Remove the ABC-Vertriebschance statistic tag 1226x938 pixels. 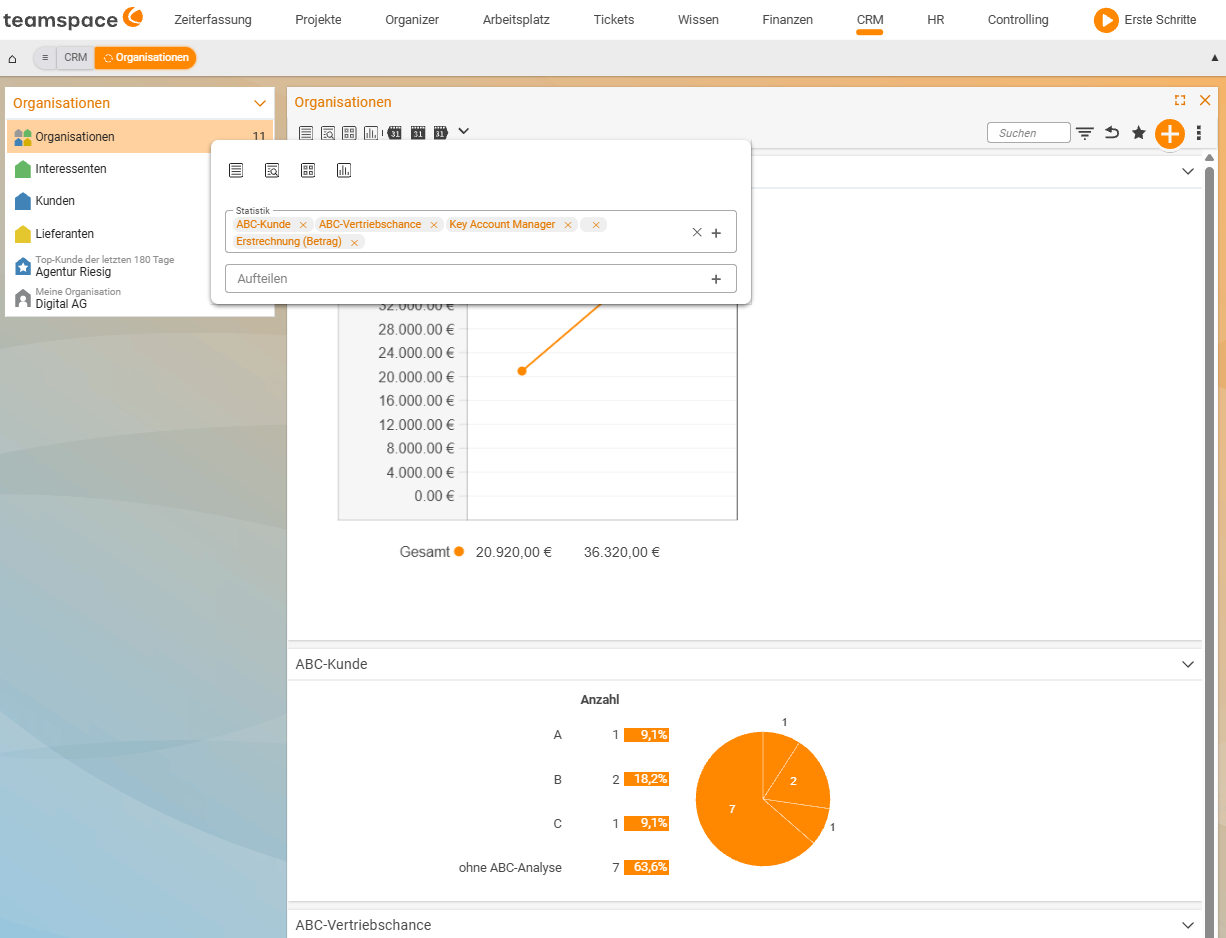coord(434,225)
